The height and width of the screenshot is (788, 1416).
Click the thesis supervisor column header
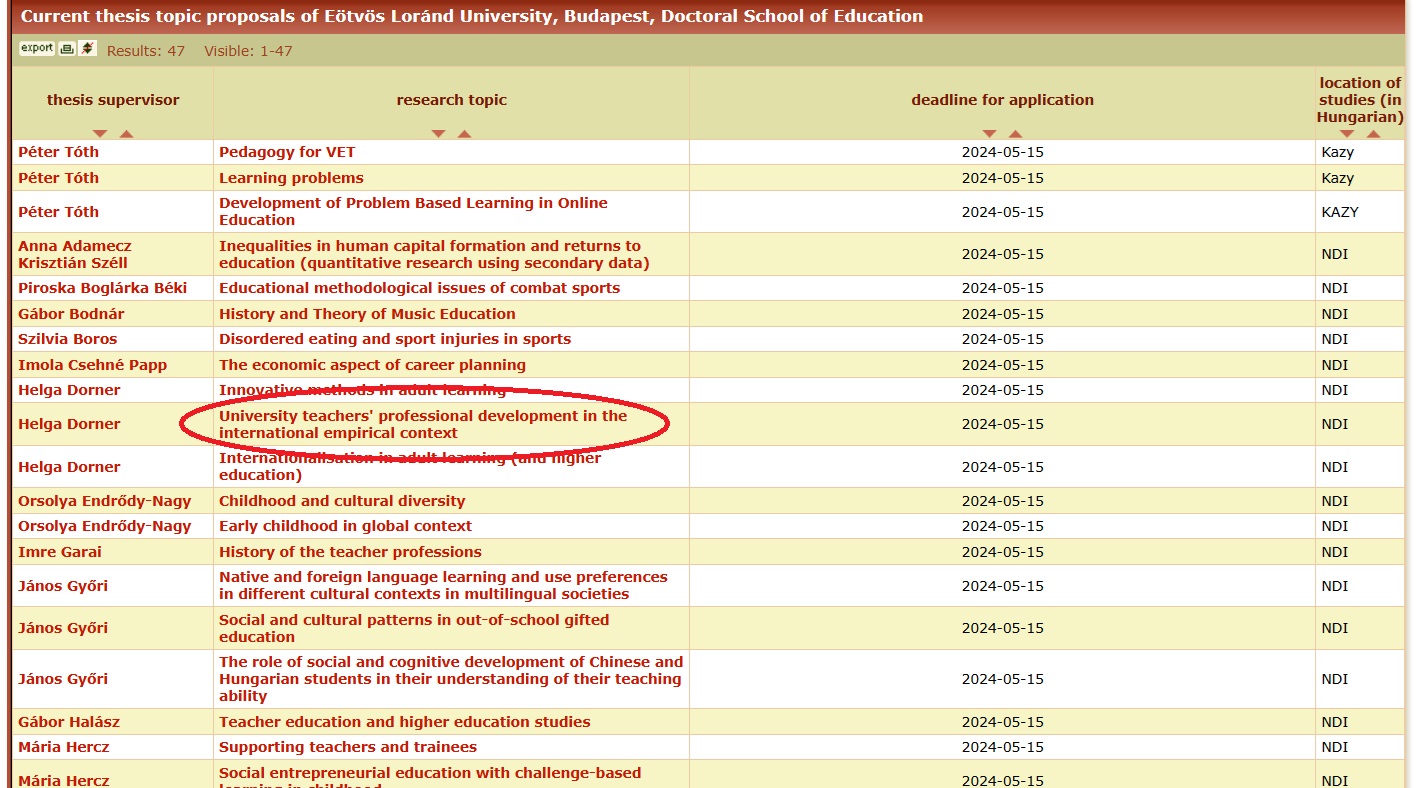pyautogui.click(x=113, y=100)
